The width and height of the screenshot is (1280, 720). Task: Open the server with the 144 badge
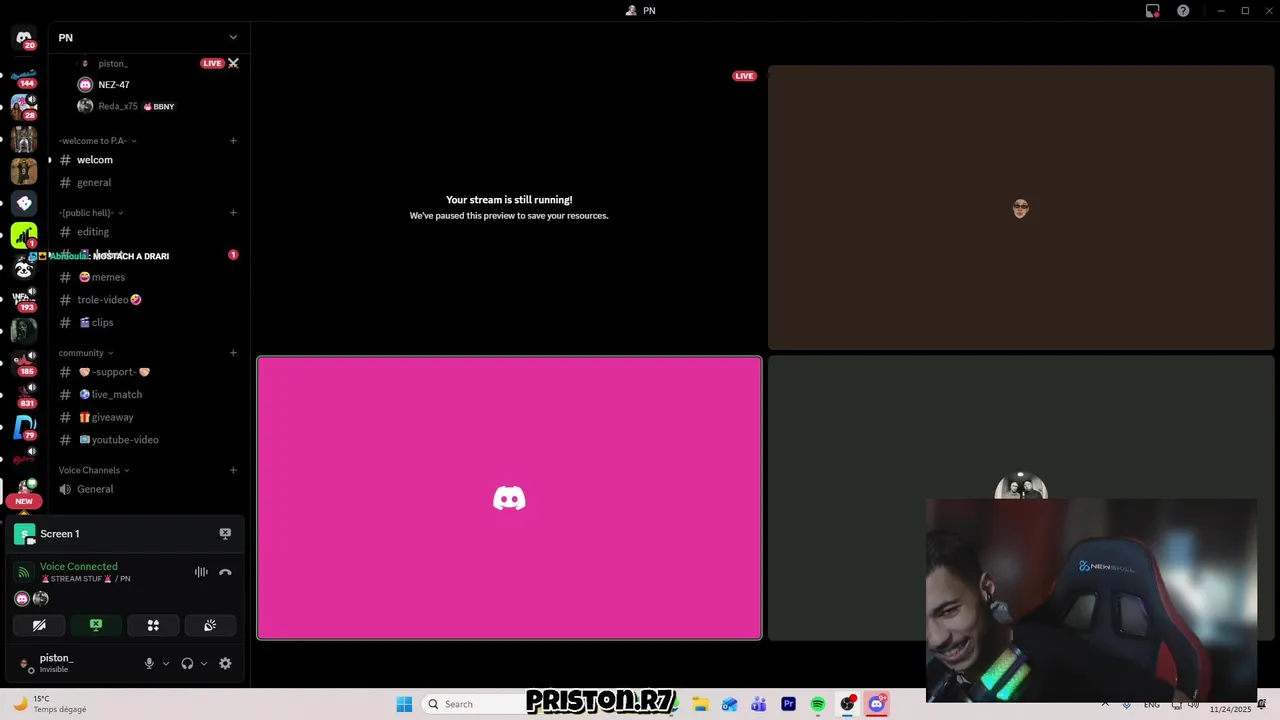click(x=24, y=78)
